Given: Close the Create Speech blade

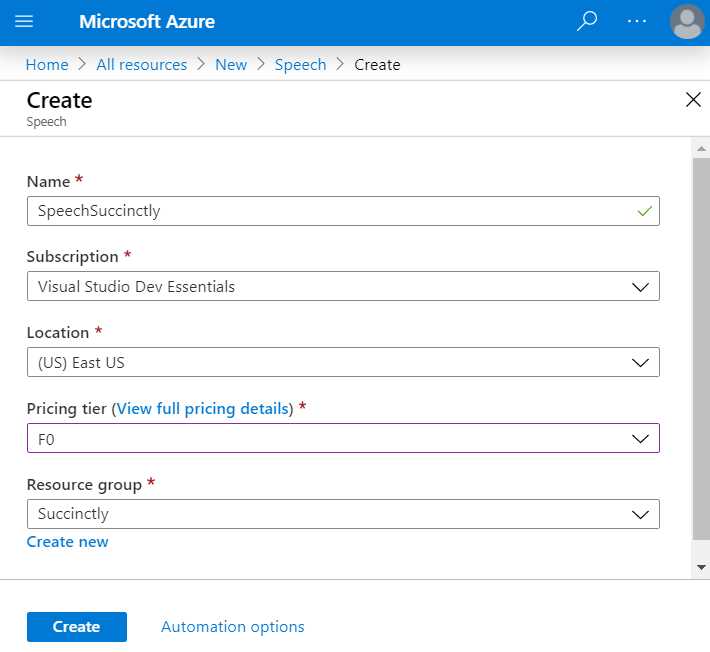Looking at the screenshot, I should coord(693,100).
